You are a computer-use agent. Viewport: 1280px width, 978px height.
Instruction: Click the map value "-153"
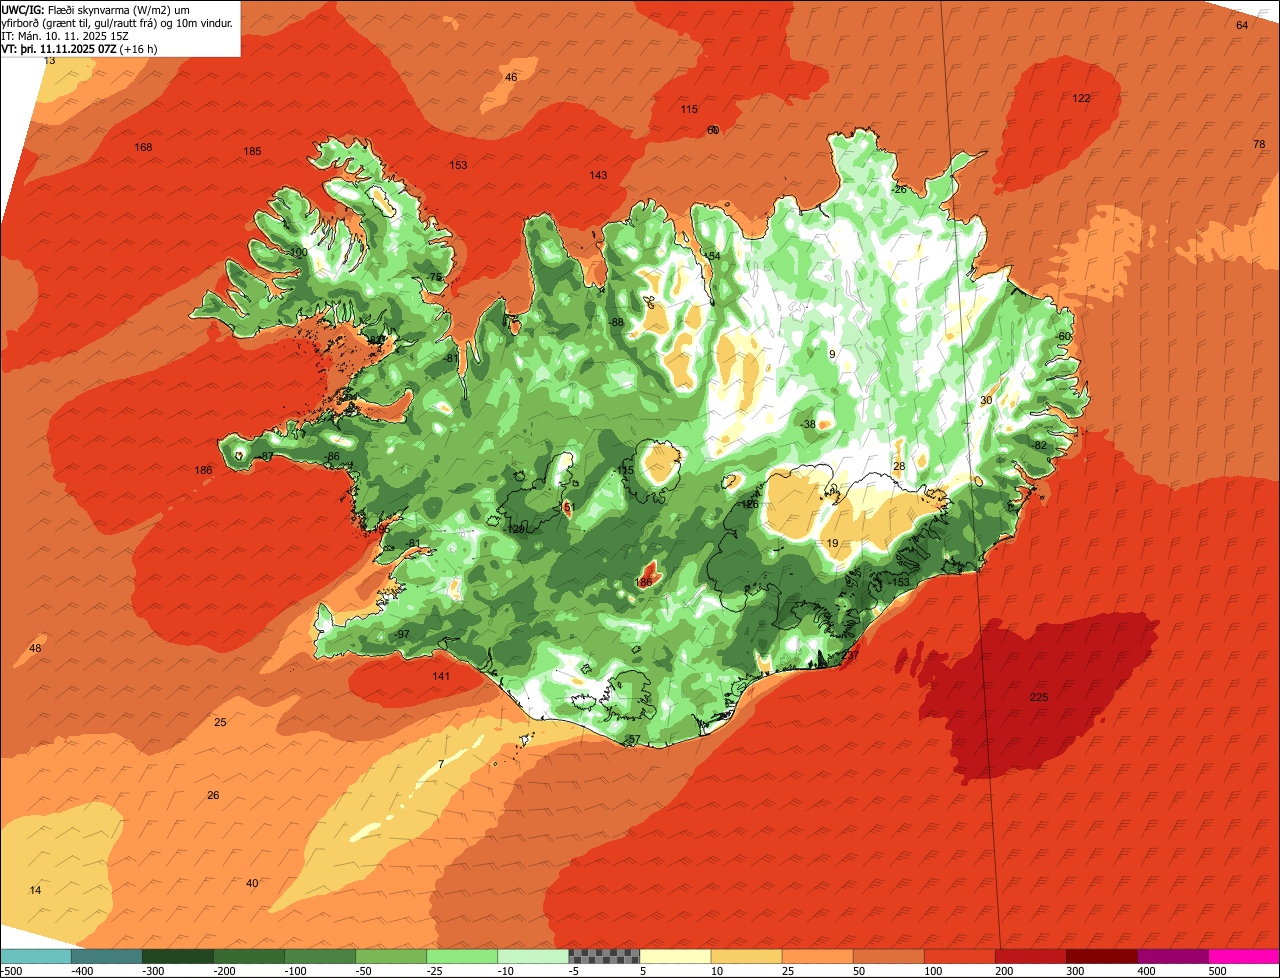click(x=899, y=582)
